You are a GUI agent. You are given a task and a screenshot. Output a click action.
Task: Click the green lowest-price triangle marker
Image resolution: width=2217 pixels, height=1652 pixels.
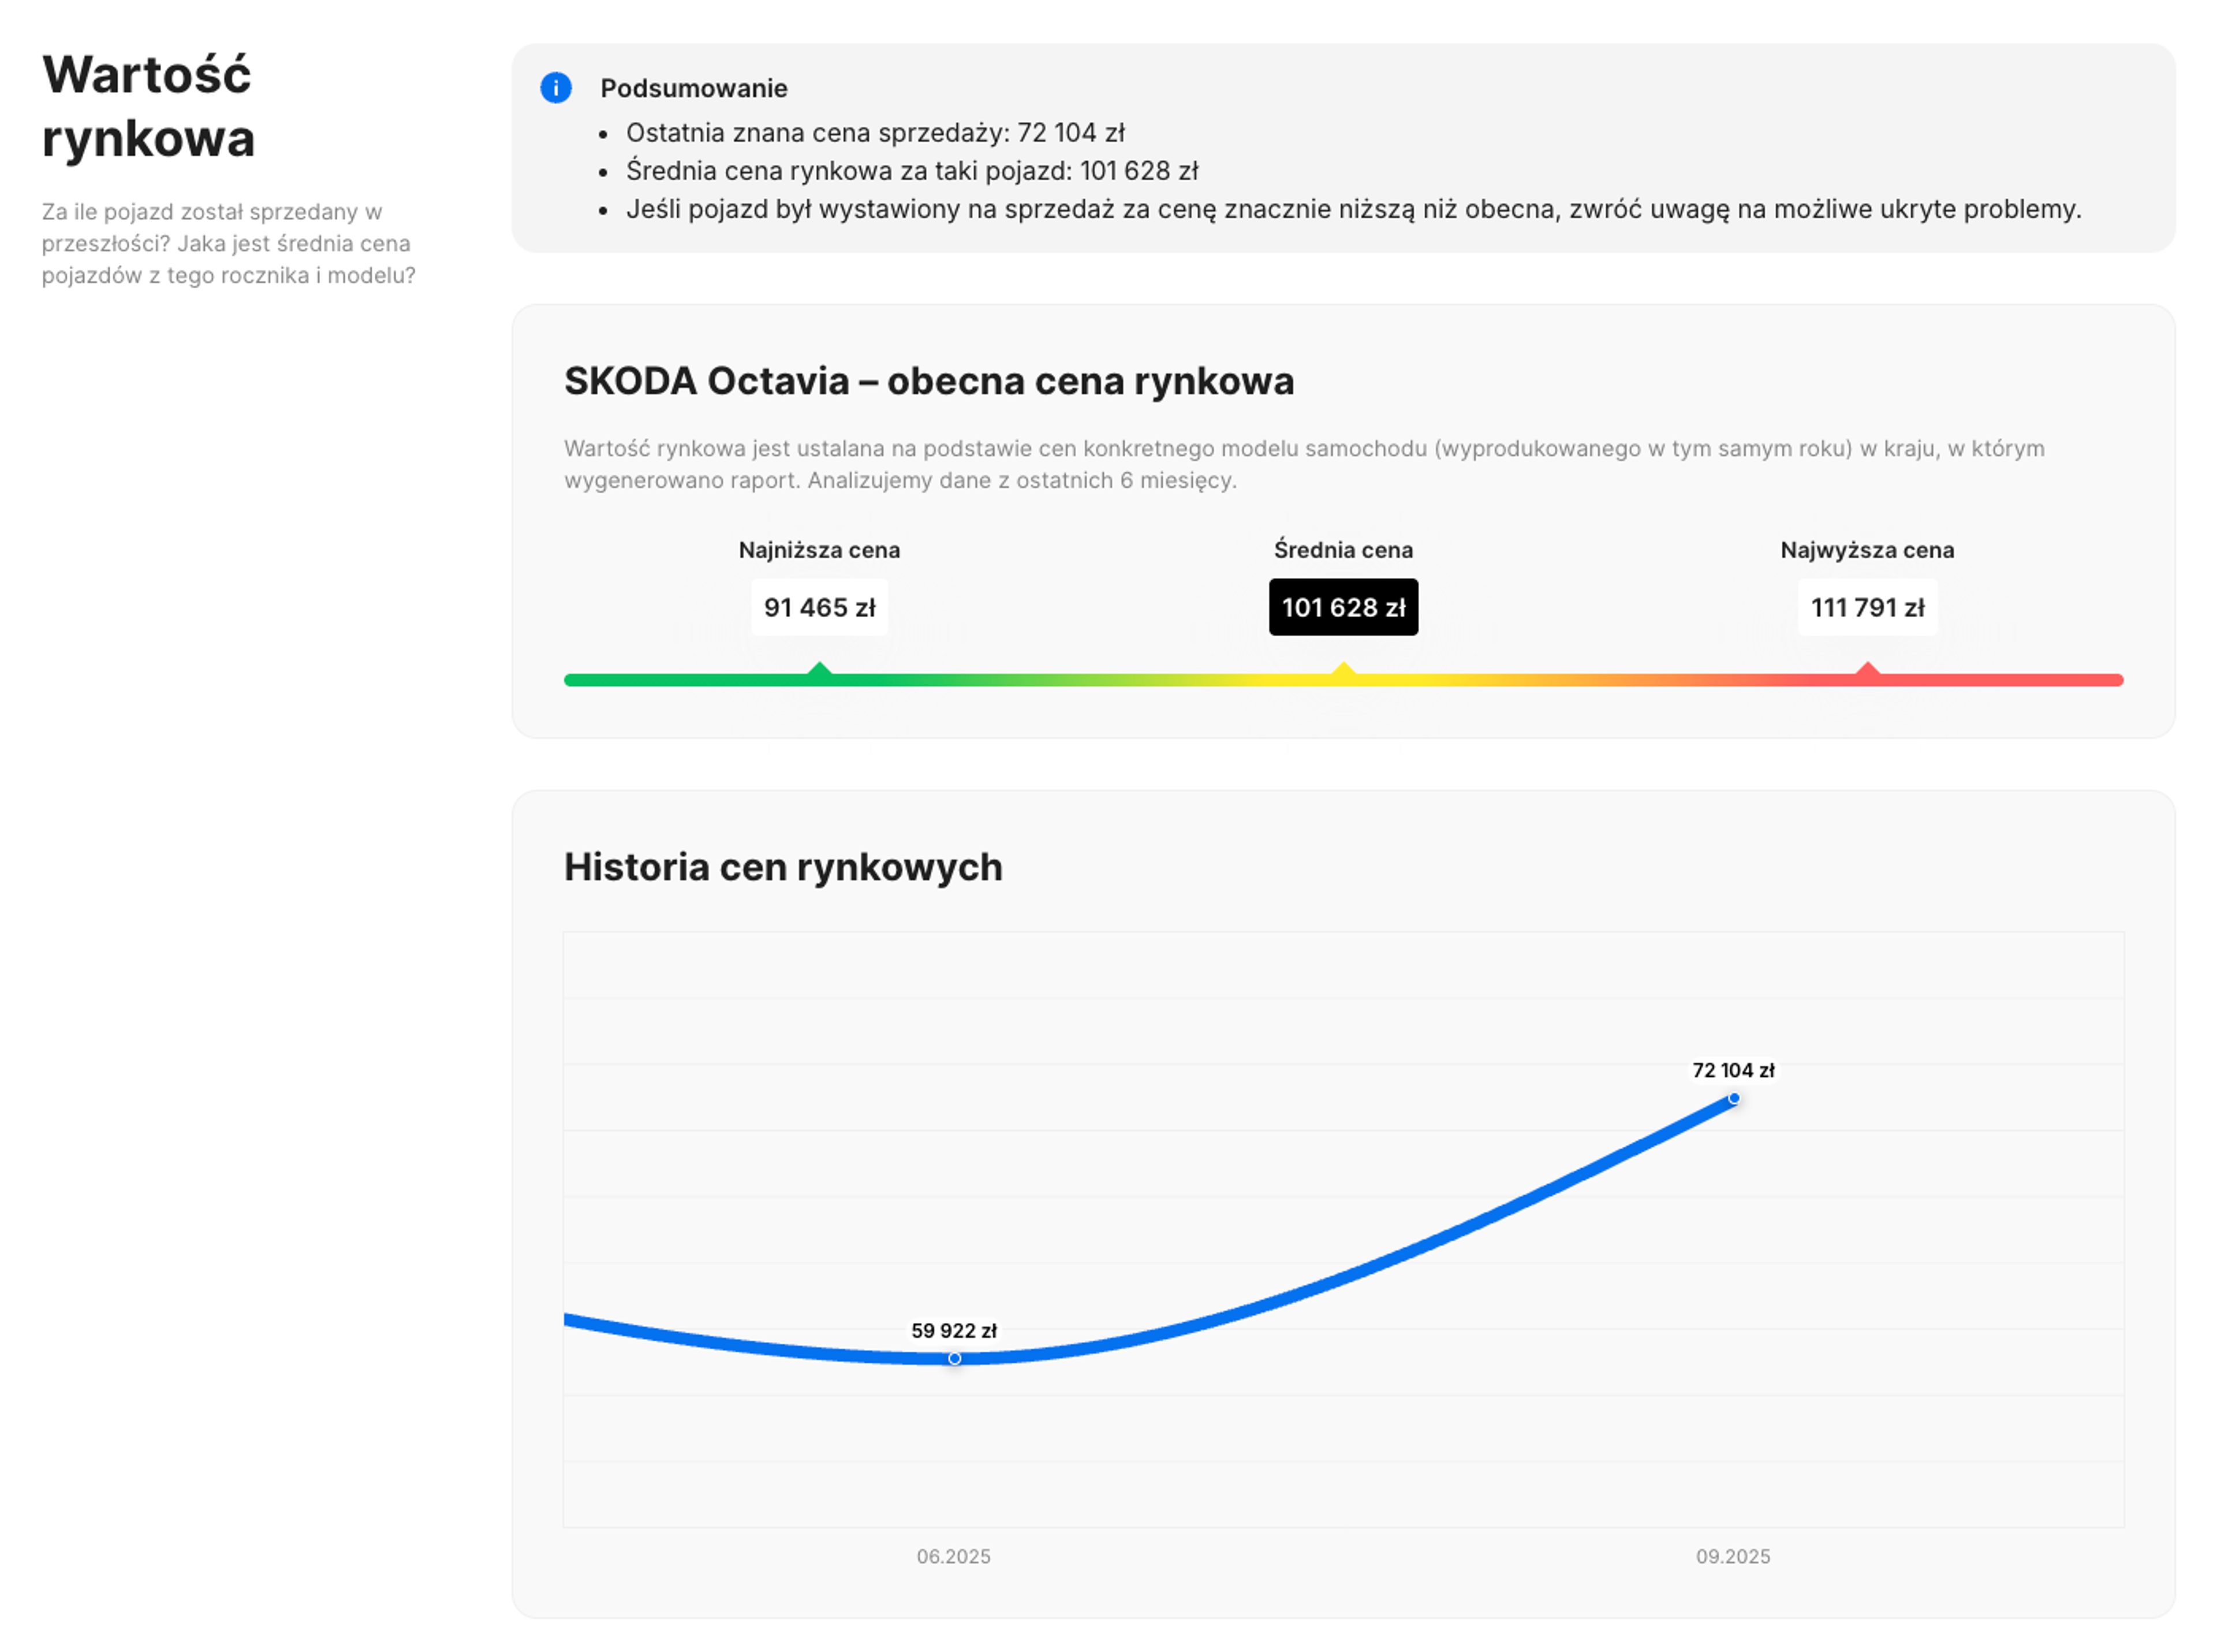(819, 670)
